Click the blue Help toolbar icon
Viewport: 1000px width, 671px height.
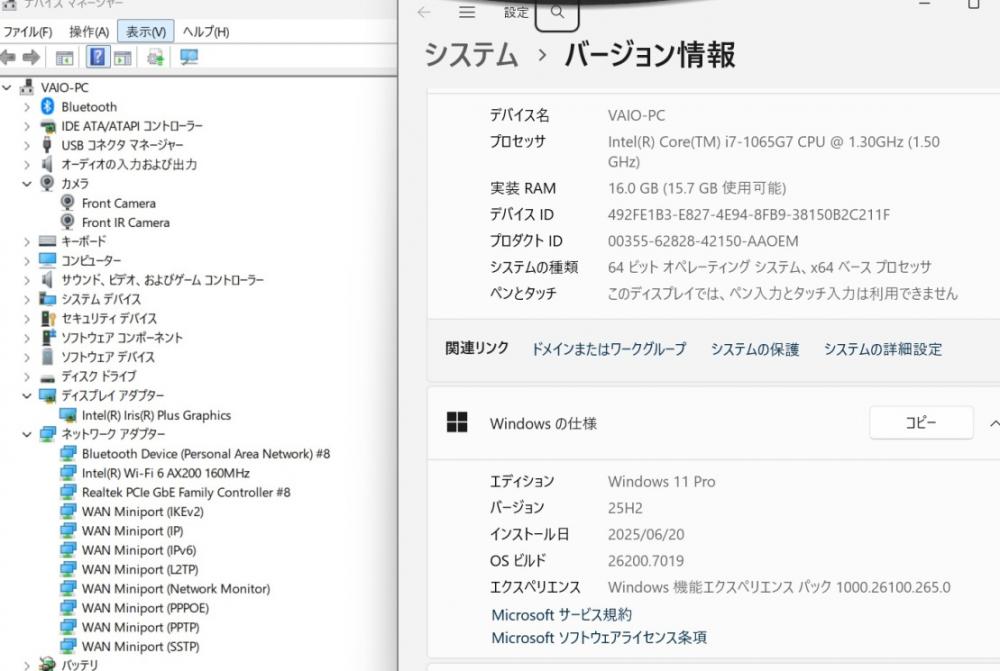(98, 57)
